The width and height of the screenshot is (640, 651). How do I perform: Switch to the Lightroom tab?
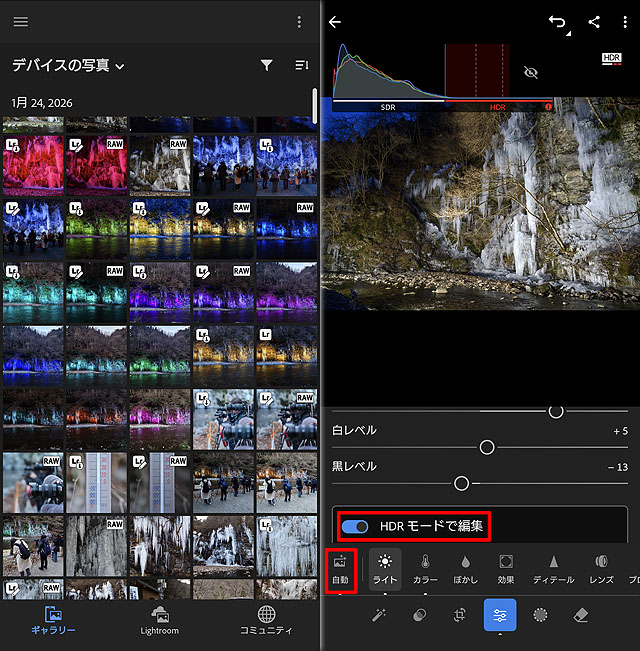tap(160, 620)
